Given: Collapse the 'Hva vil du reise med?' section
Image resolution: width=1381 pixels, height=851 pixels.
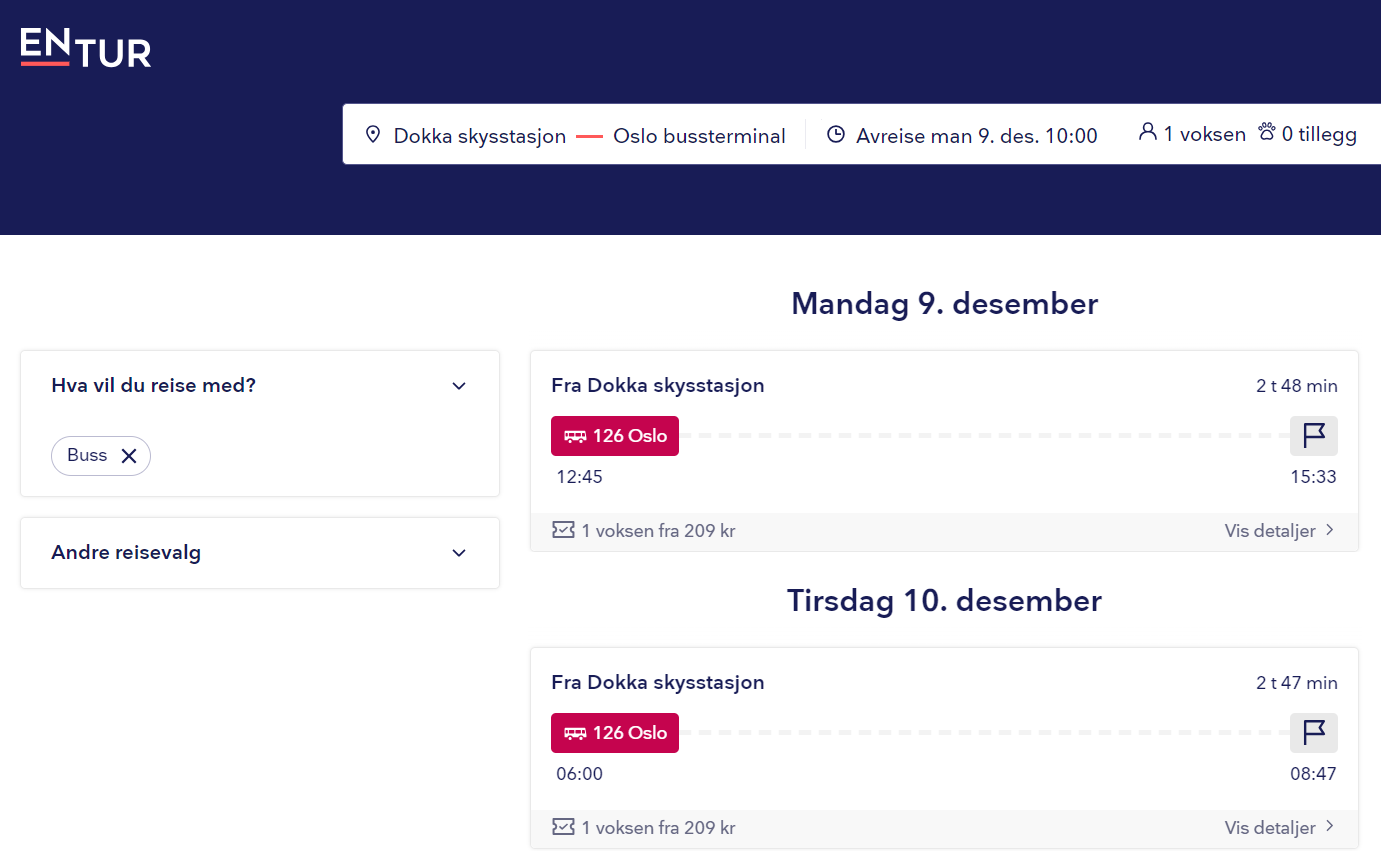Looking at the screenshot, I should click(459, 386).
